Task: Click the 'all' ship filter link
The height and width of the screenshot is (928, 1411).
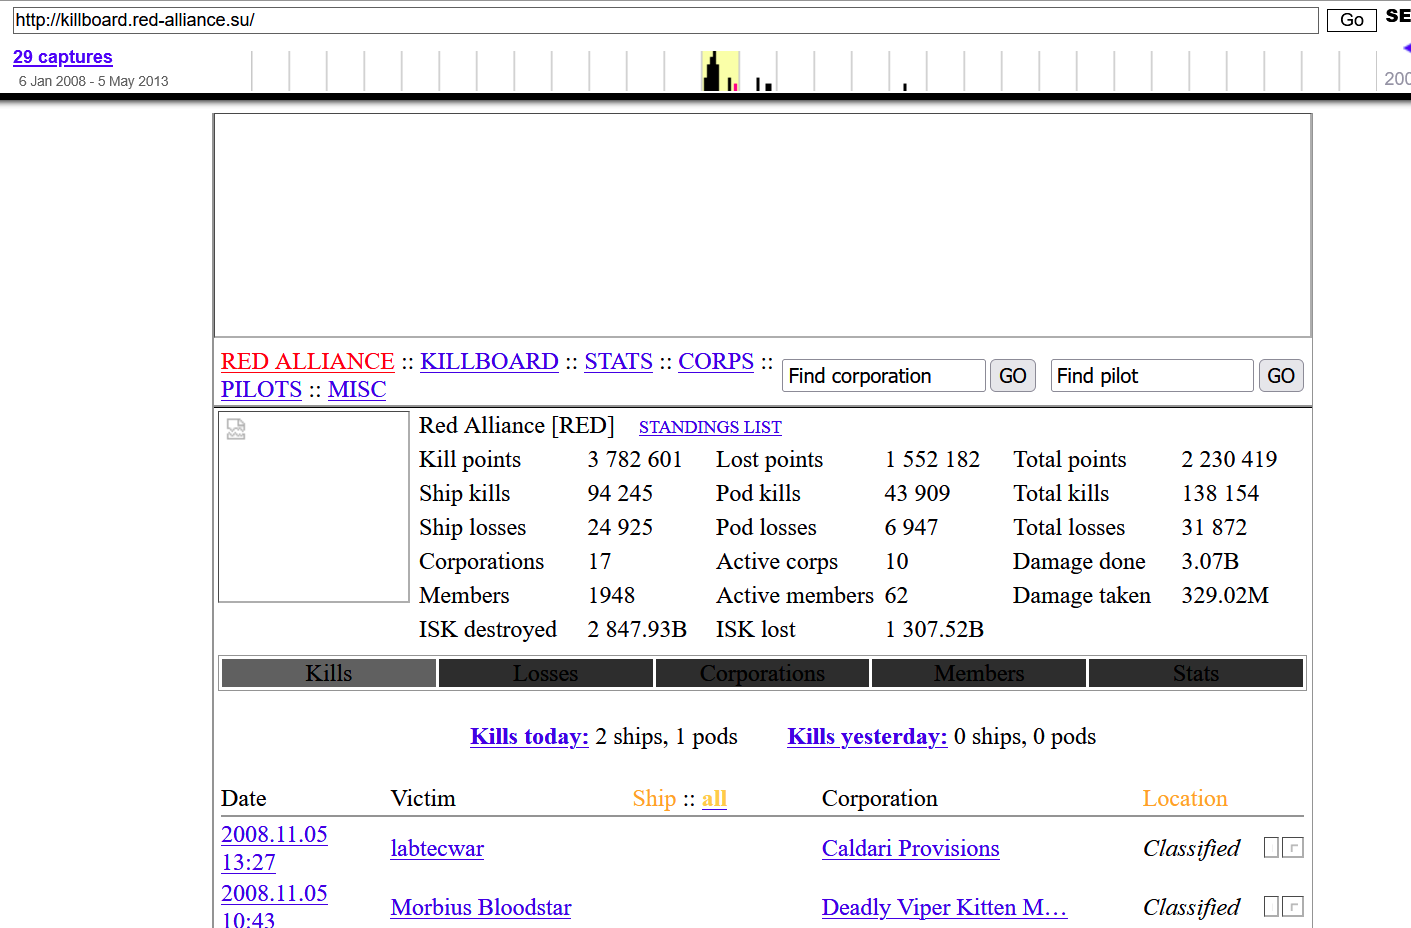Action: 714,798
